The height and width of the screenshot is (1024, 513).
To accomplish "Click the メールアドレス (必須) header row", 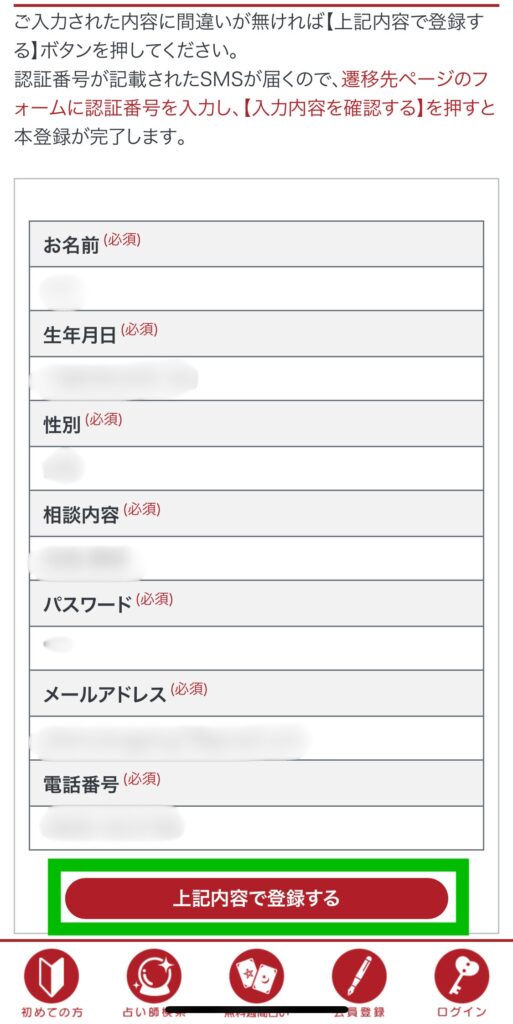I will pos(256,693).
